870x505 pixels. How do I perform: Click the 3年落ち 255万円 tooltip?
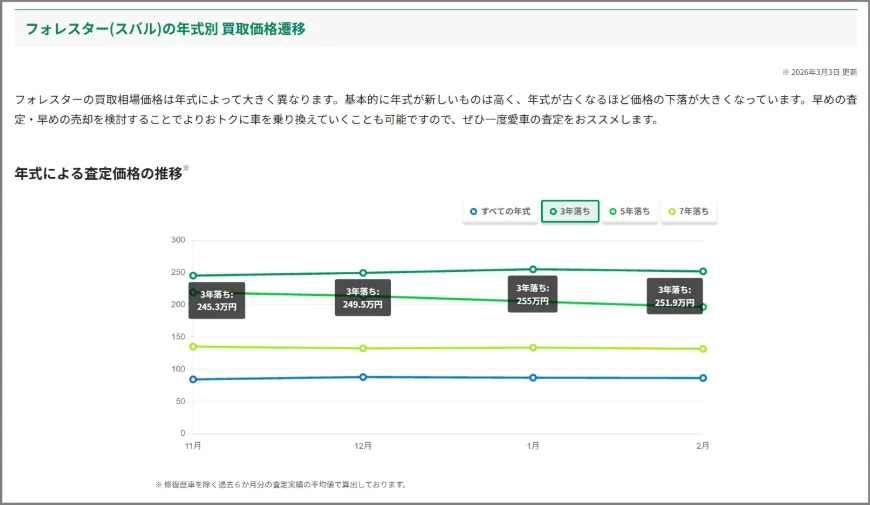(533, 294)
